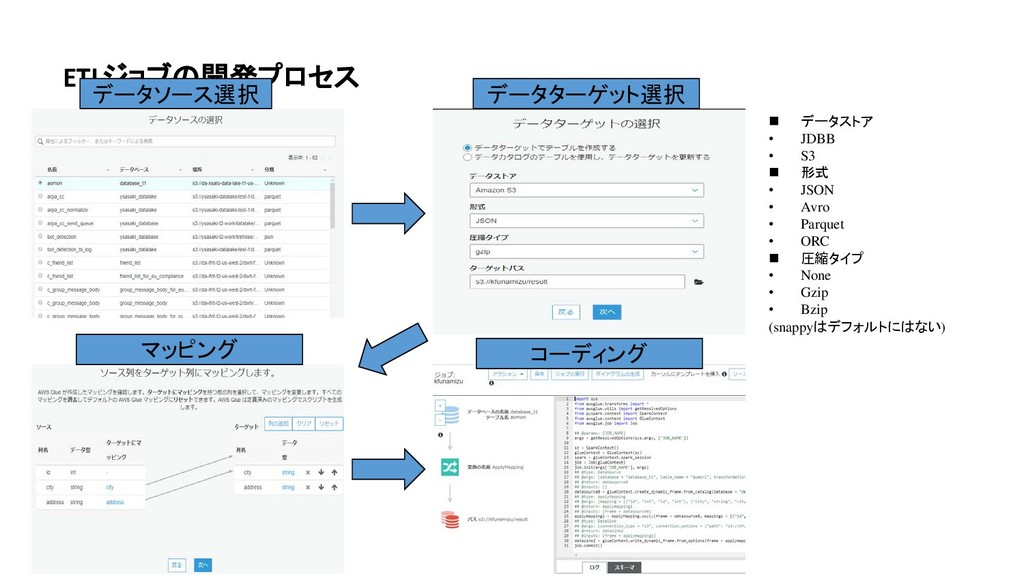Click the リセット mapping button

(329, 424)
